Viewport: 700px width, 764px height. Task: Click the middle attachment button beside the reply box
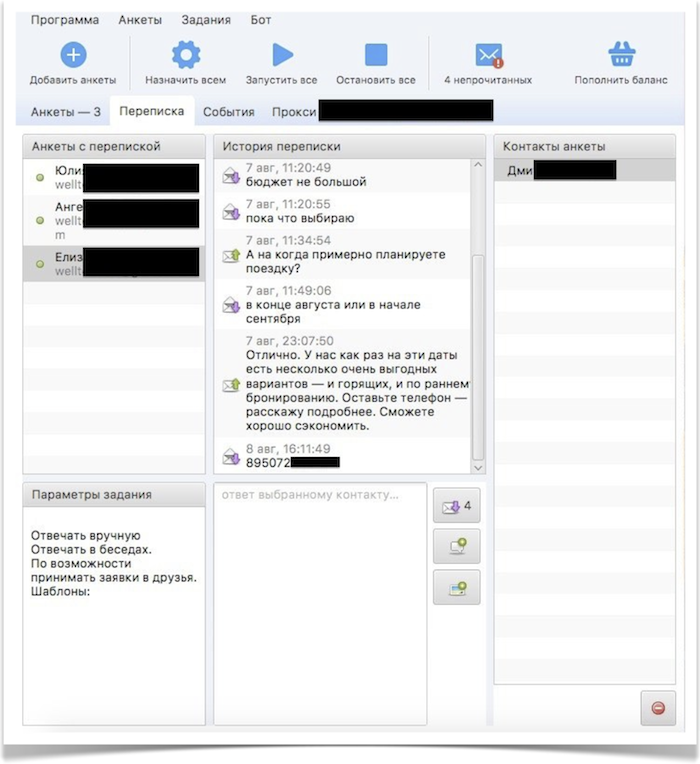(x=456, y=546)
